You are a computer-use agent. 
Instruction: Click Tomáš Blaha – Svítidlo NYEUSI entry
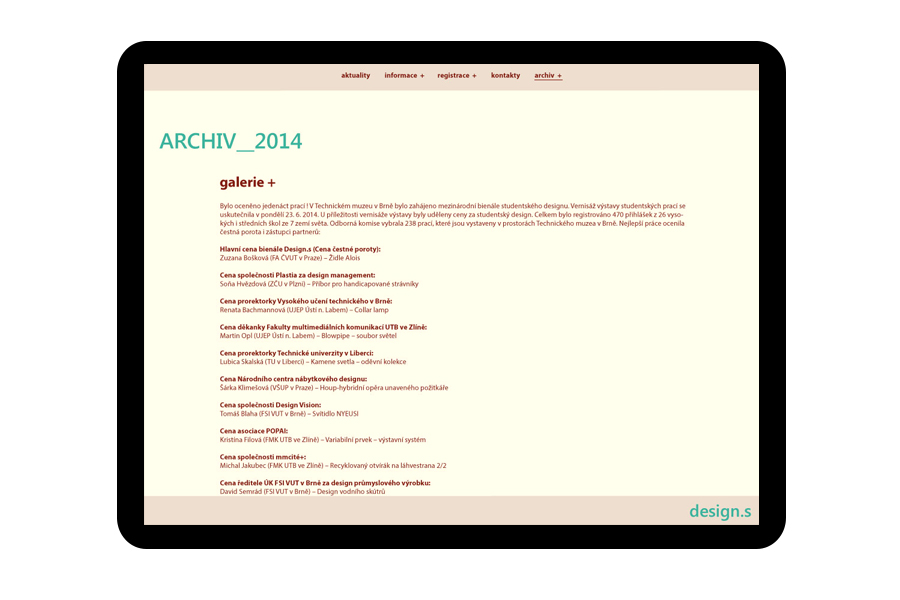pyautogui.click(x=289, y=414)
